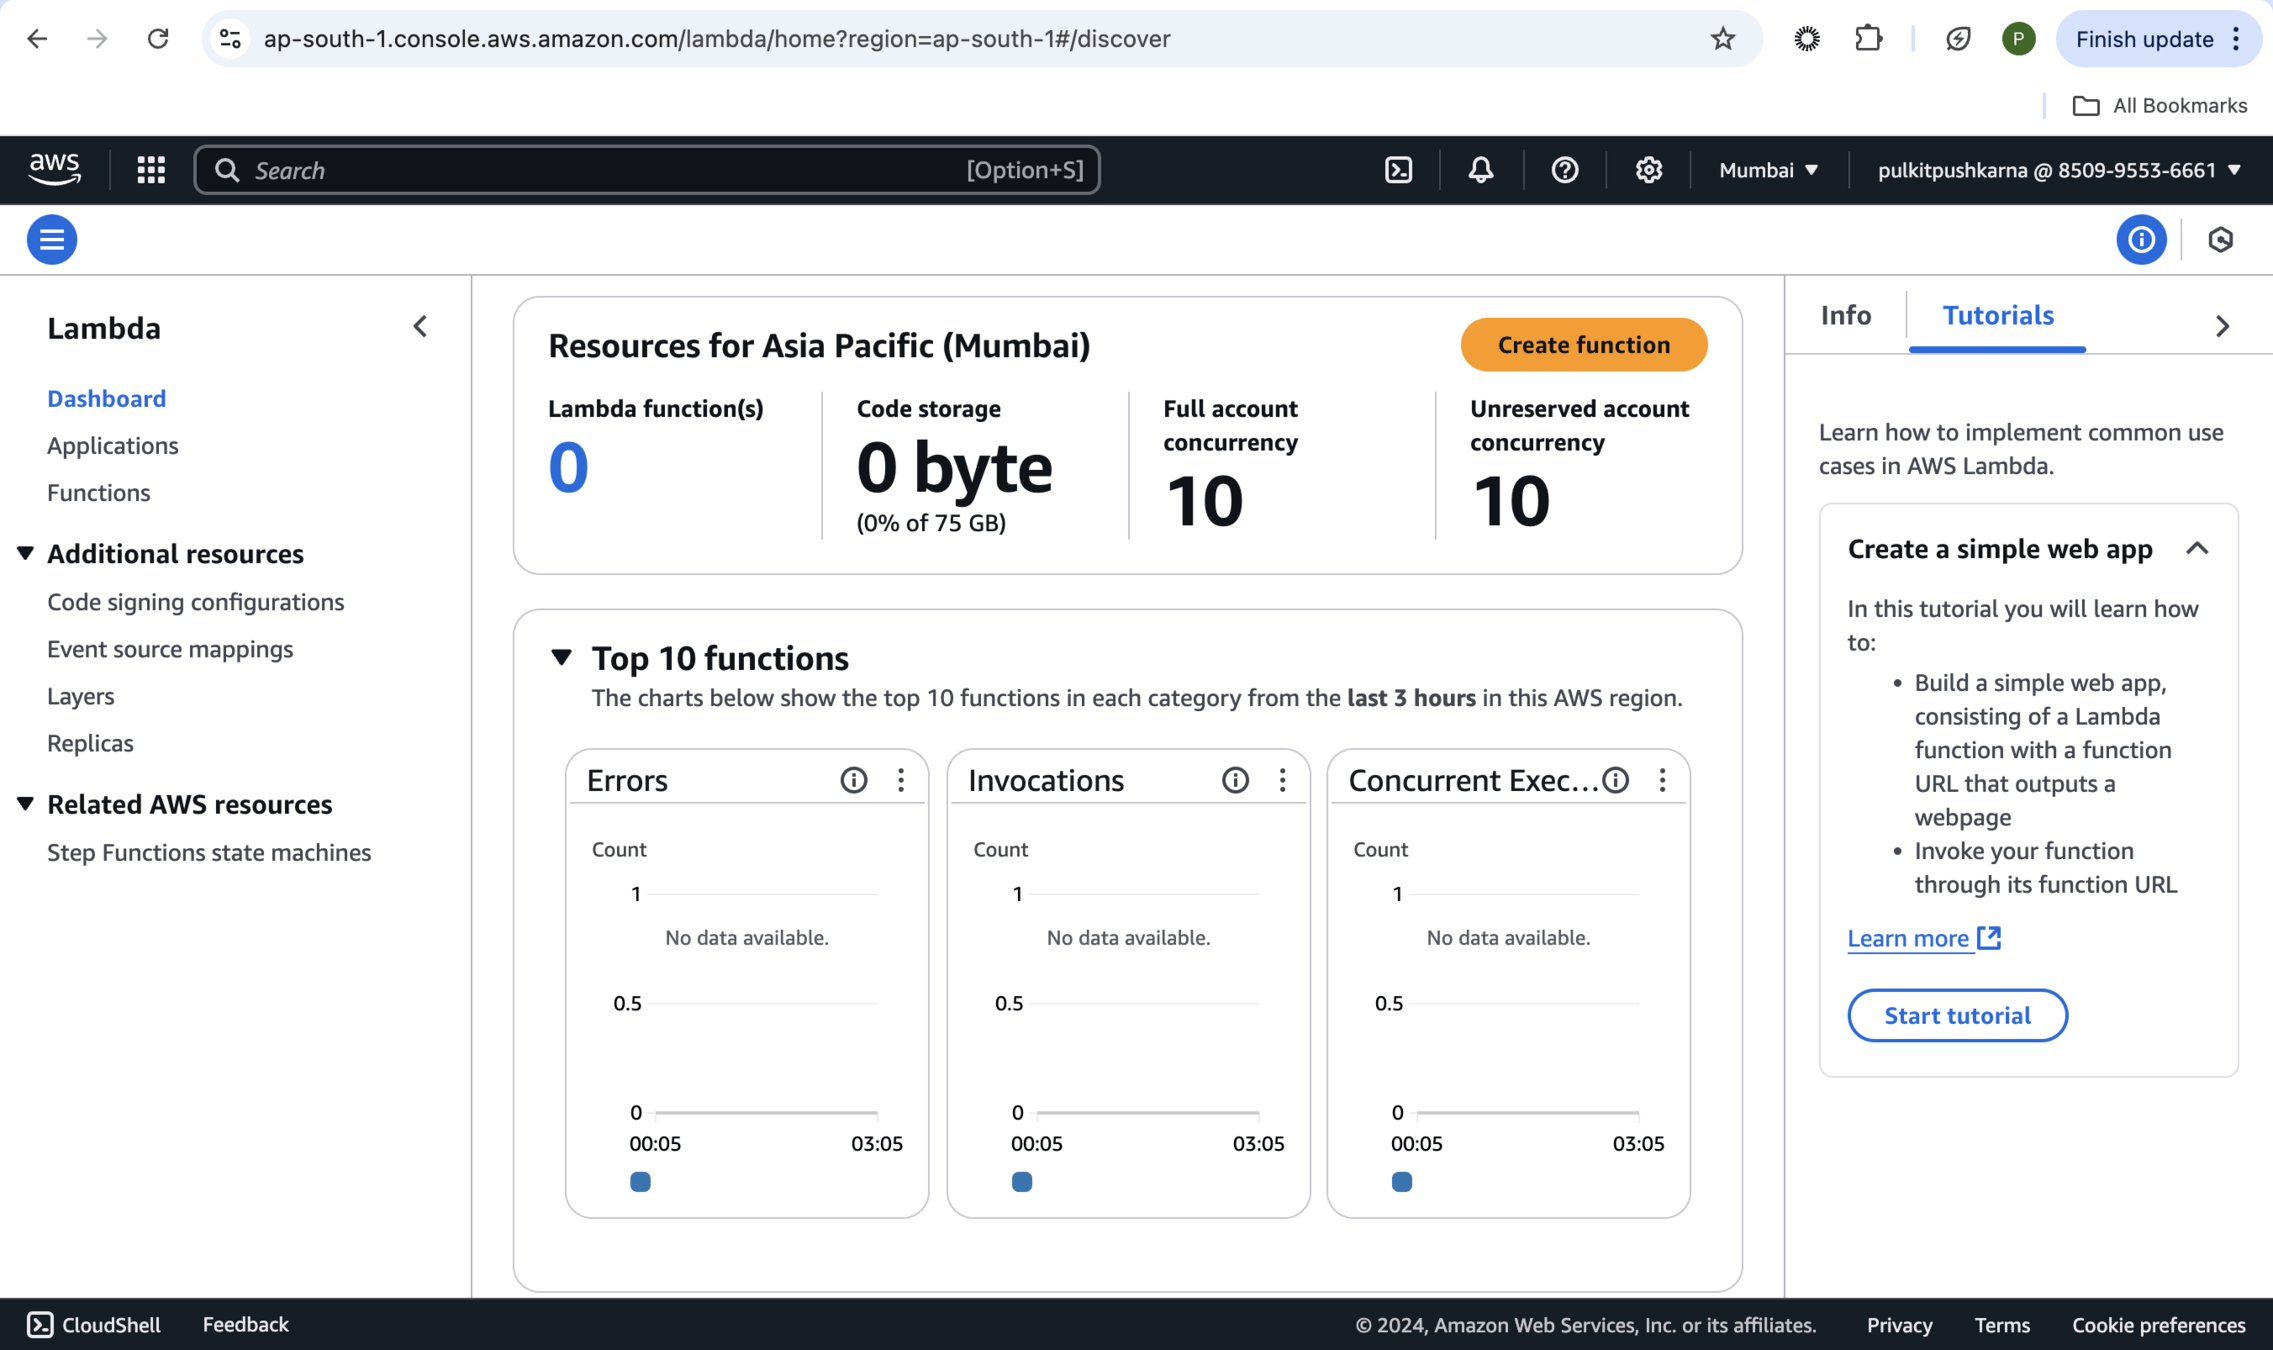
Task: Open the notifications bell
Action: [x=1481, y=170]
